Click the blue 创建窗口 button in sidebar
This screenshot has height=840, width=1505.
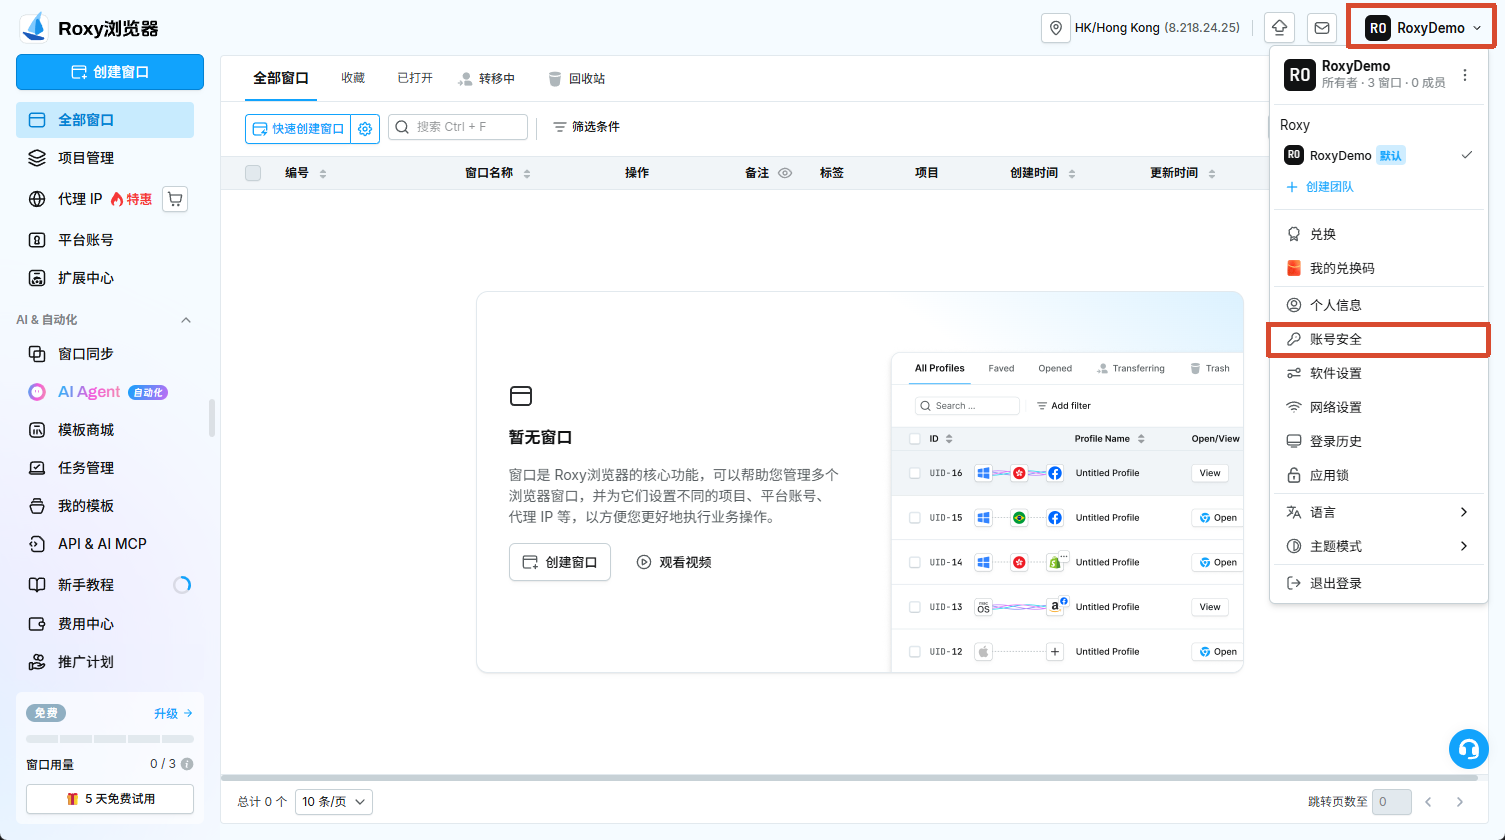[110, 72]
